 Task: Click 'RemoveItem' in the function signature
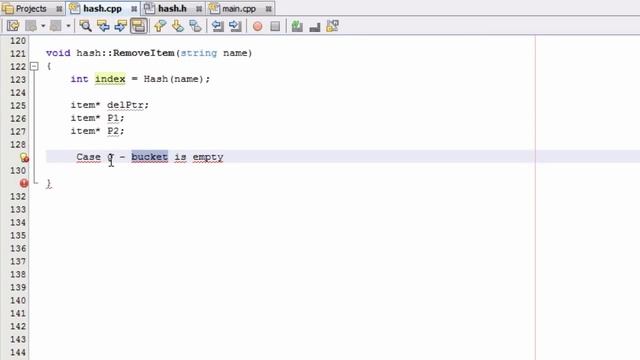144,53
